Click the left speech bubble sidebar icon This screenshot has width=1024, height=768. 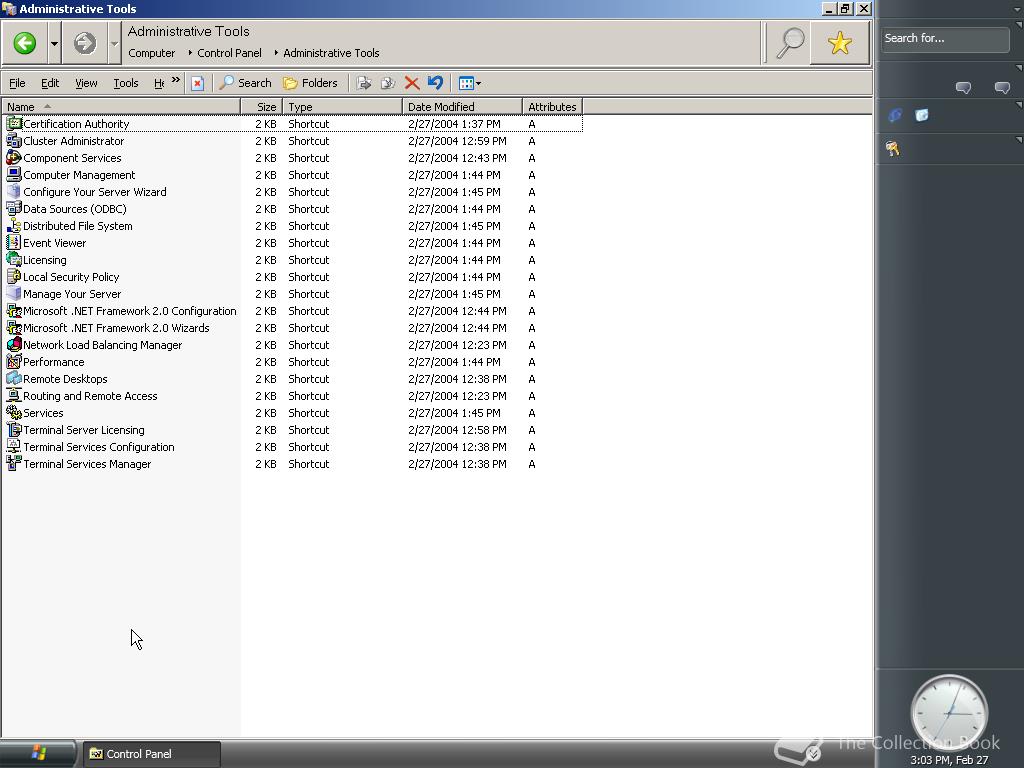tap(963, 88)
